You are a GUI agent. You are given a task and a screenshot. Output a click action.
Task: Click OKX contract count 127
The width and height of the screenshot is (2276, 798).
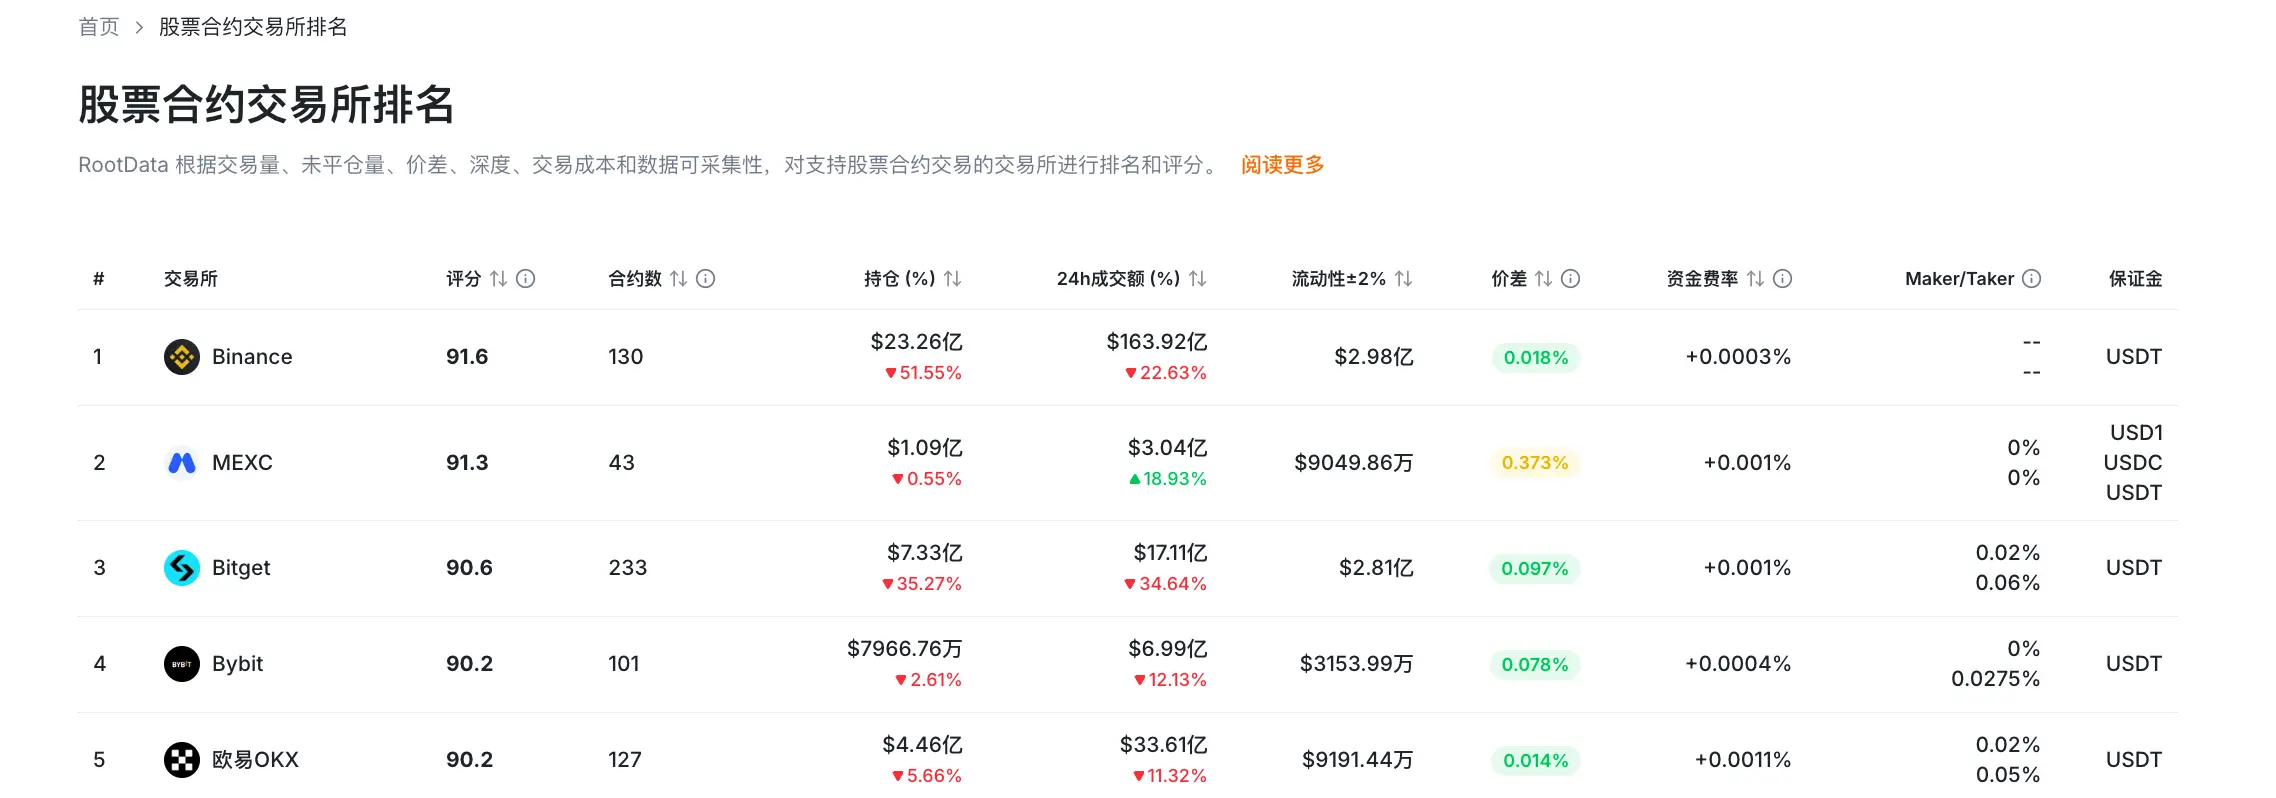click(x=624, y=760)
